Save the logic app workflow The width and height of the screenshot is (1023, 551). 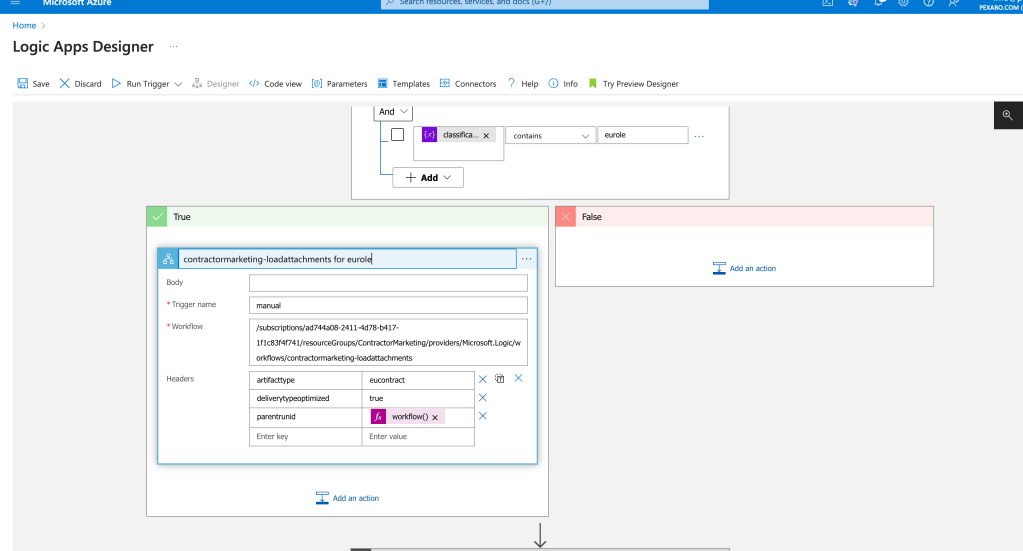(33, 83)
